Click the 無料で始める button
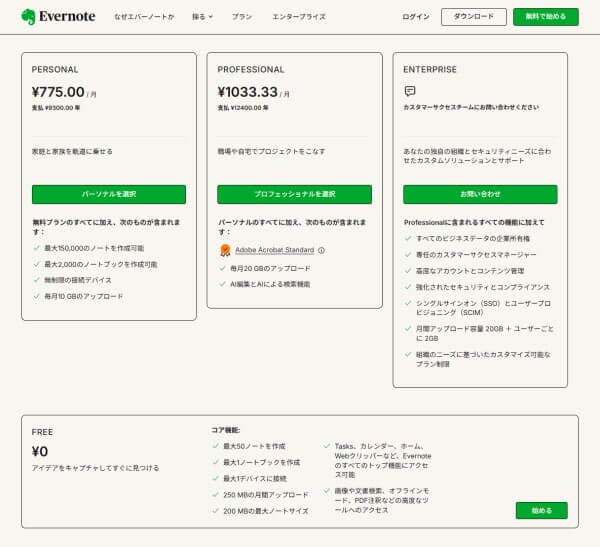The width and height of the screenshot is (600, 547). [545, 17]
